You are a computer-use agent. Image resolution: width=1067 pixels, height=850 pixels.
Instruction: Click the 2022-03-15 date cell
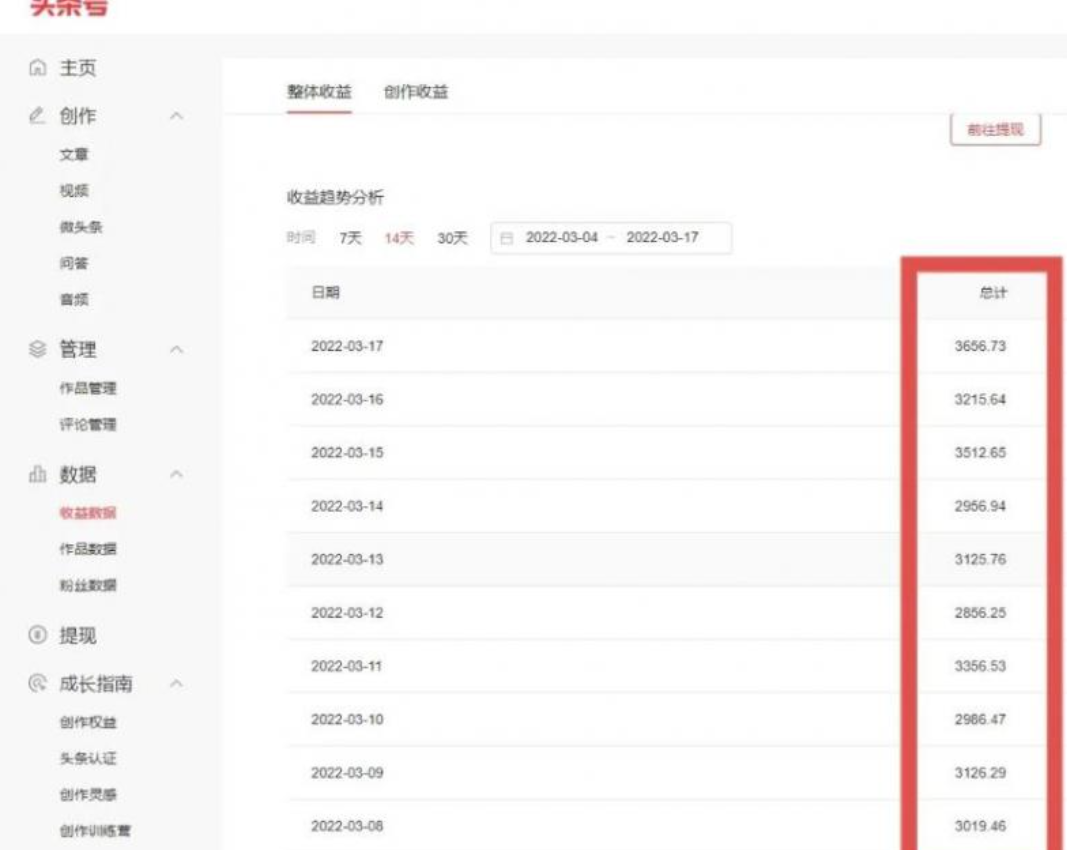(347, 453)
